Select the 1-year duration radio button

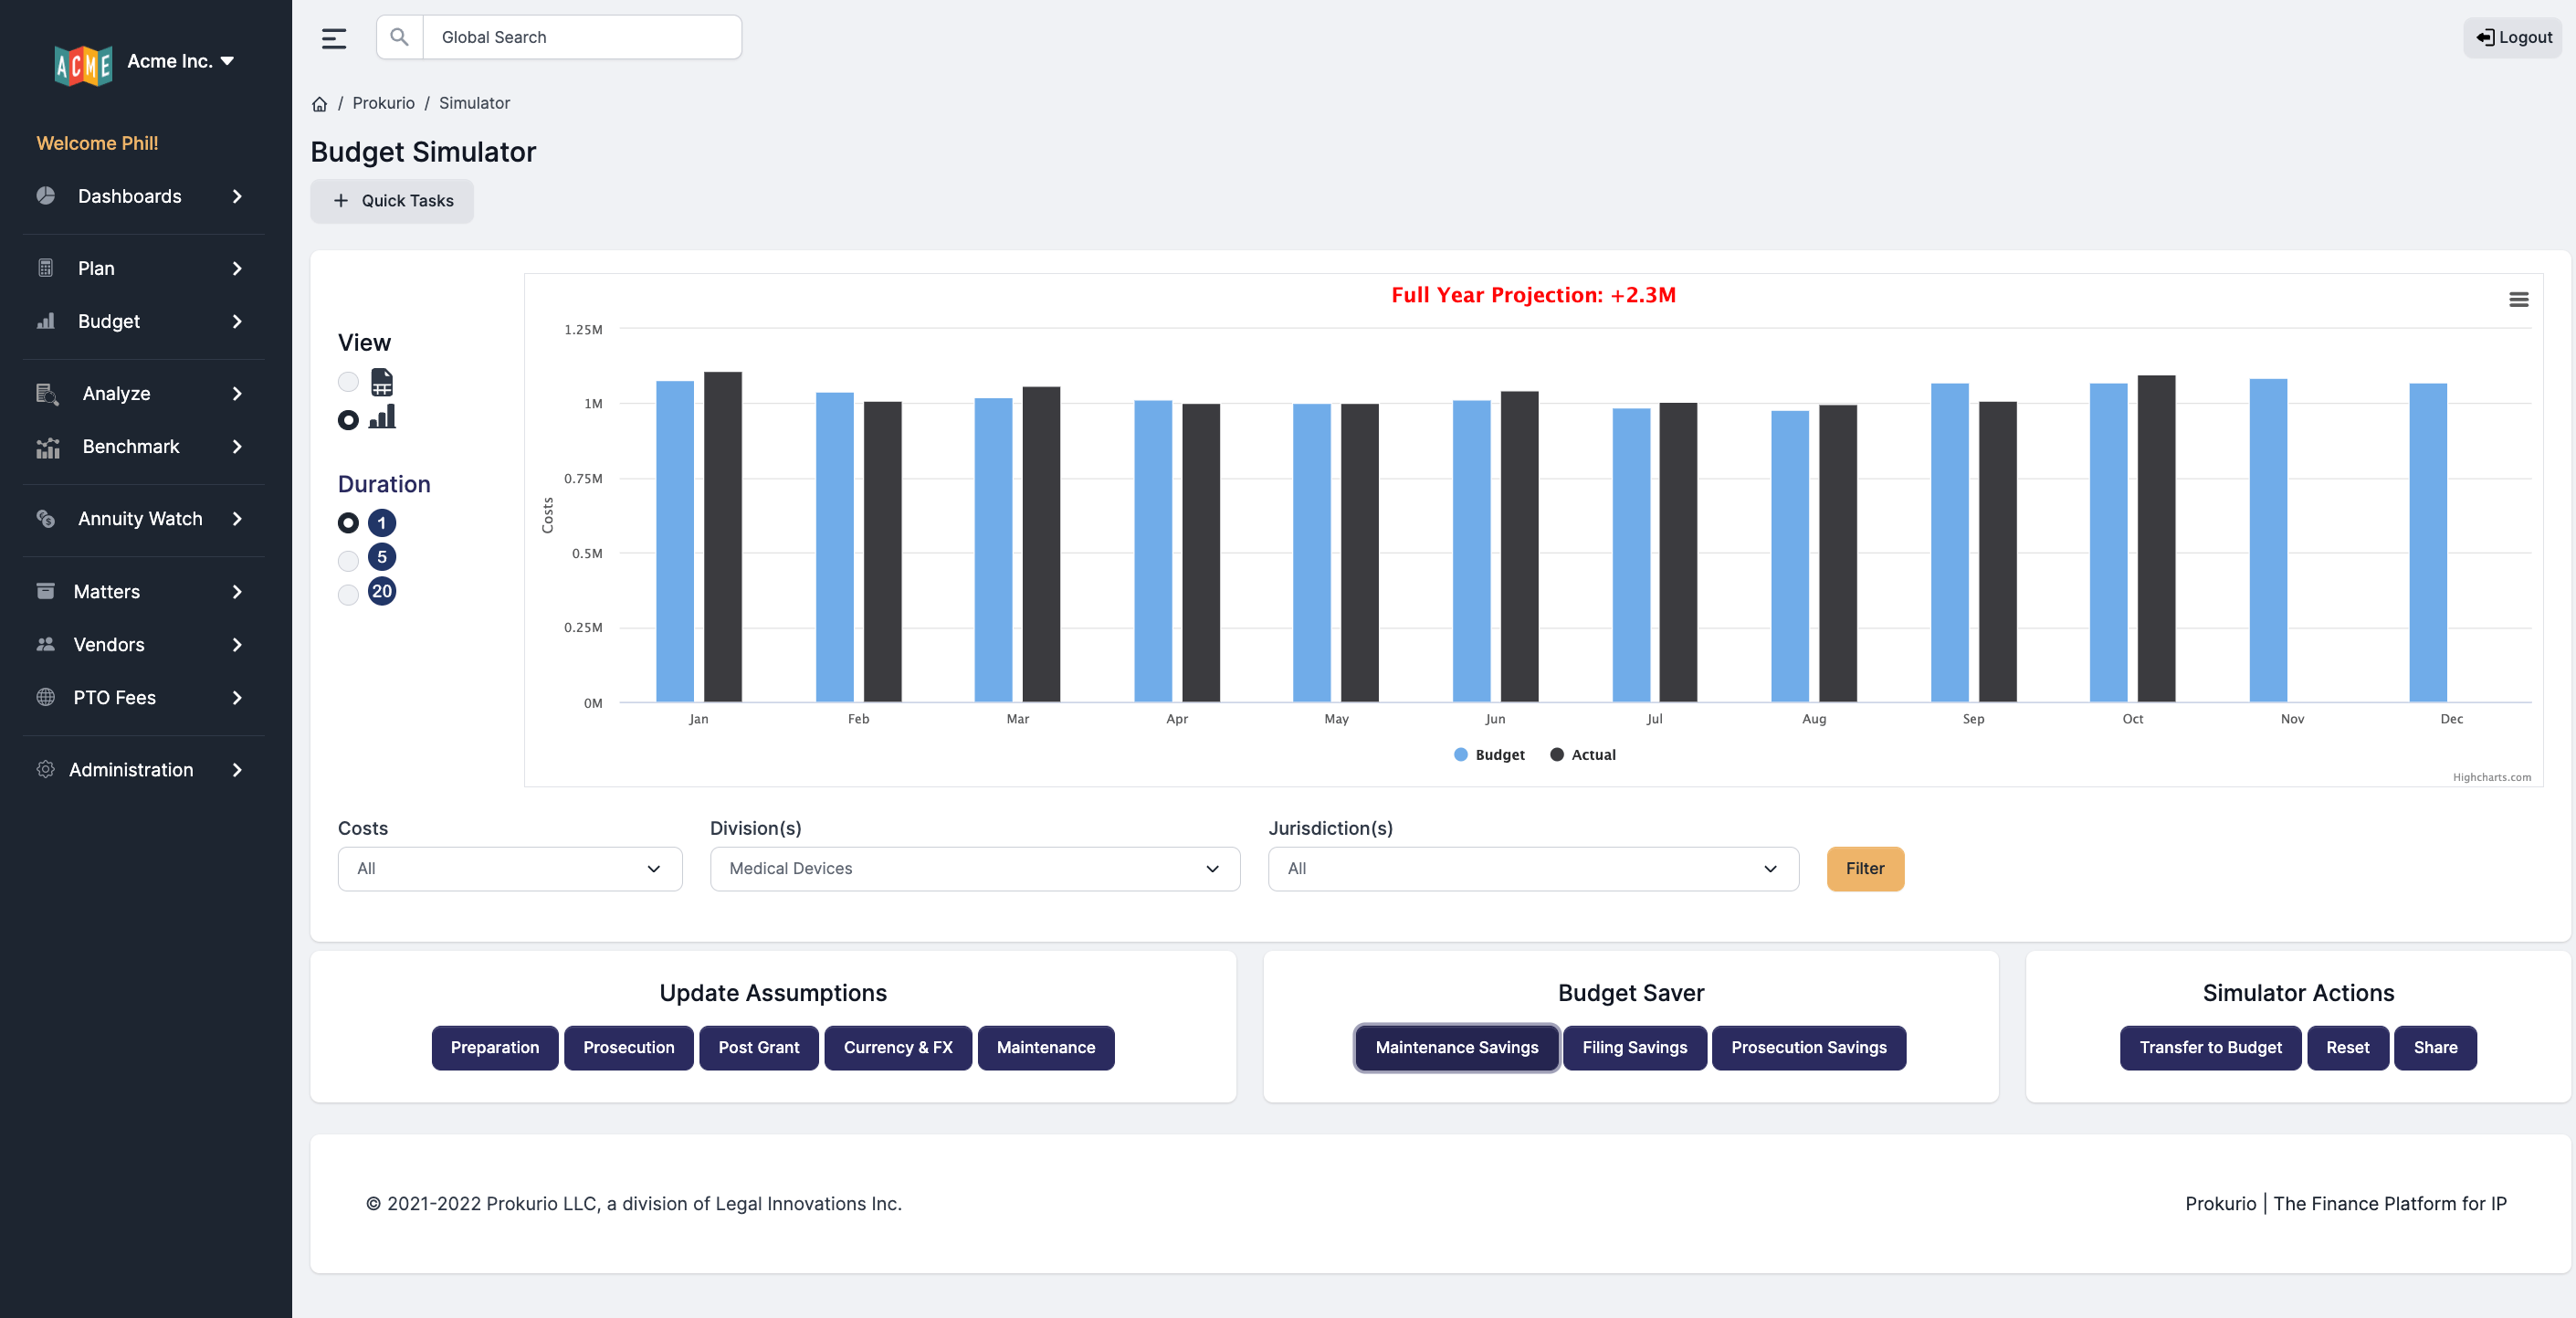(348, 522)
